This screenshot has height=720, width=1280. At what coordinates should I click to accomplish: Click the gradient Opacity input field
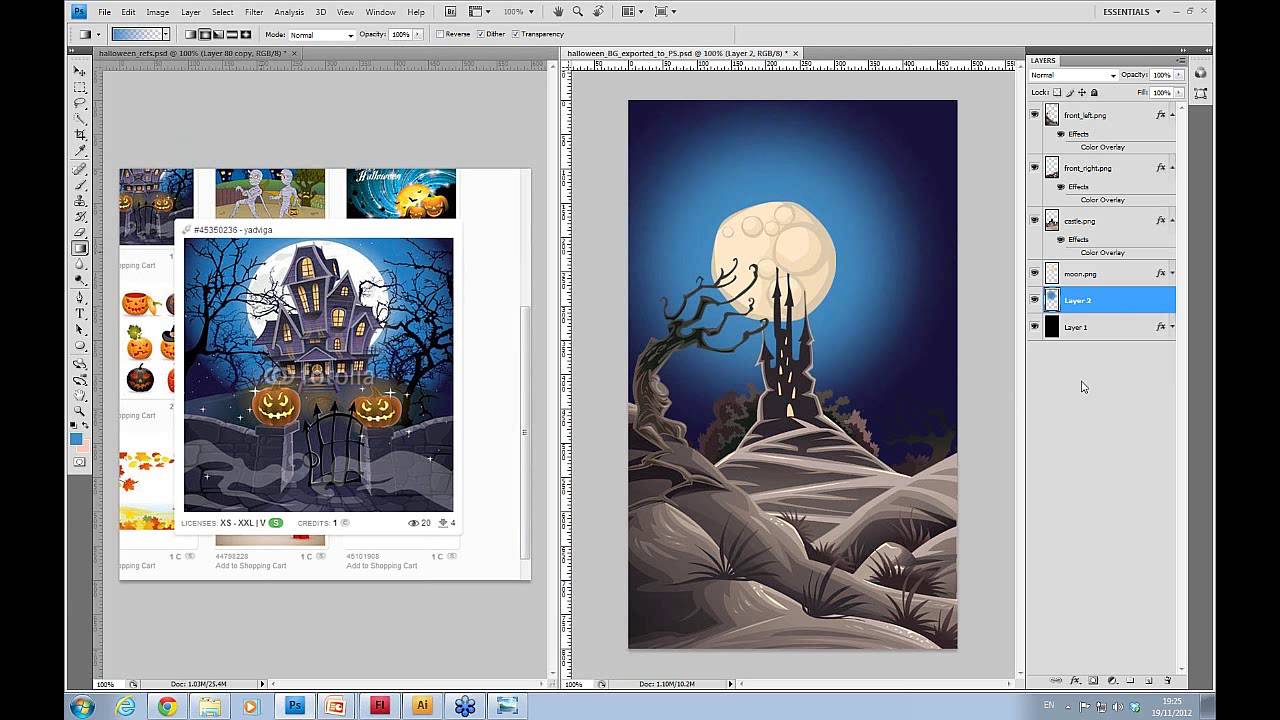pos(400,34)
